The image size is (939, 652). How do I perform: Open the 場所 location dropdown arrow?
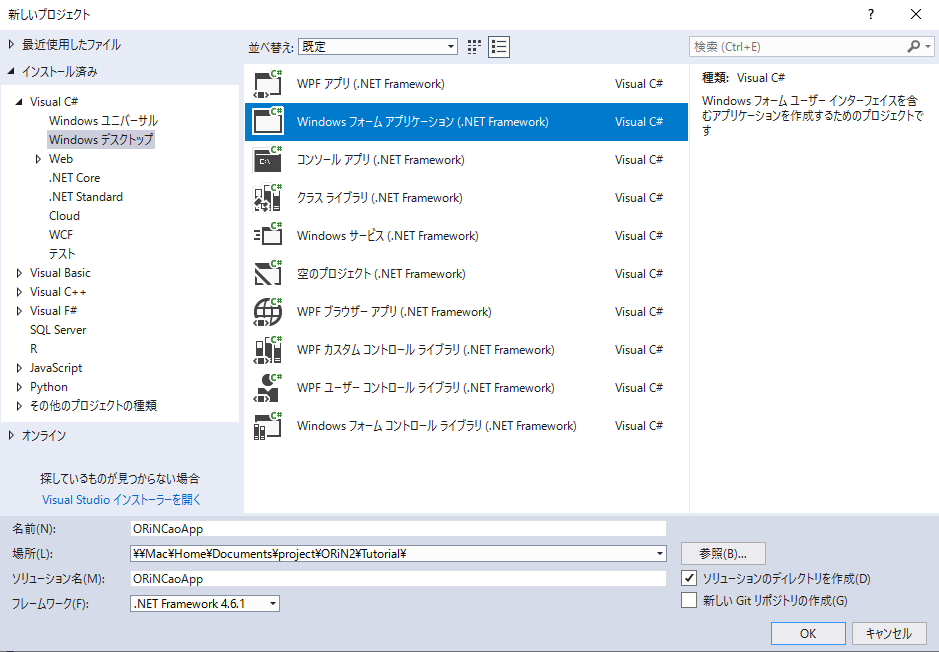coord(659,554)
